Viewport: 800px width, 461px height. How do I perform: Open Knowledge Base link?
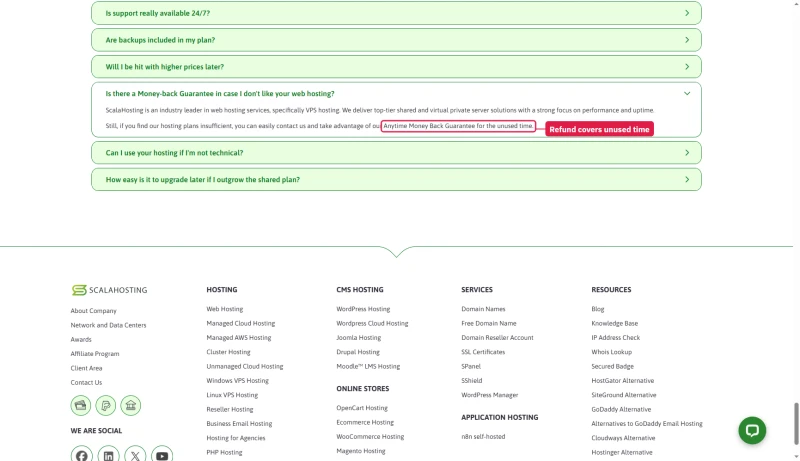tap(614, 323)
